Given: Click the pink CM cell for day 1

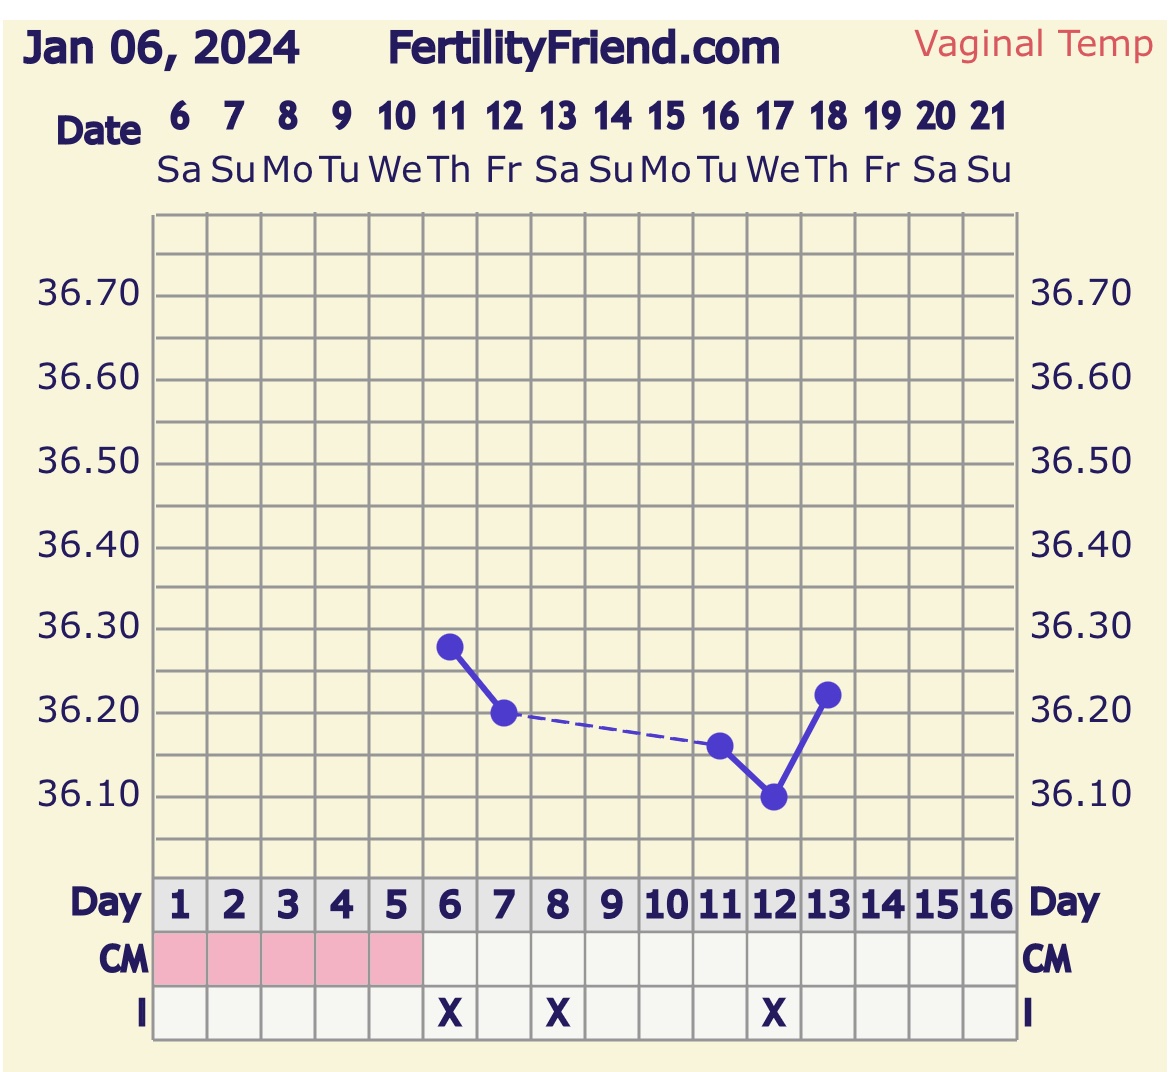Looking at the screenshot, I should click(180, 959).
